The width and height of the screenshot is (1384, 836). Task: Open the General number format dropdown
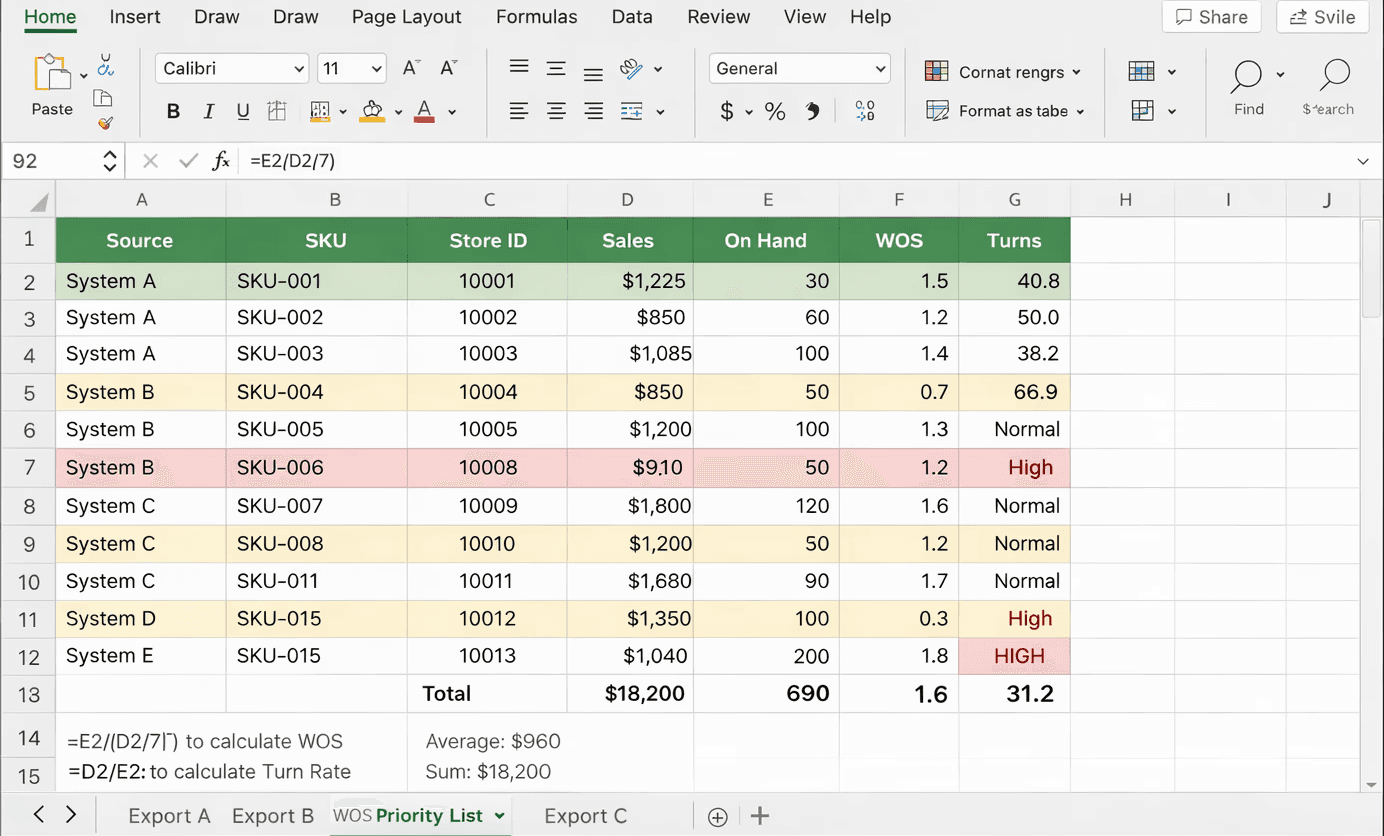click(799, 68)
